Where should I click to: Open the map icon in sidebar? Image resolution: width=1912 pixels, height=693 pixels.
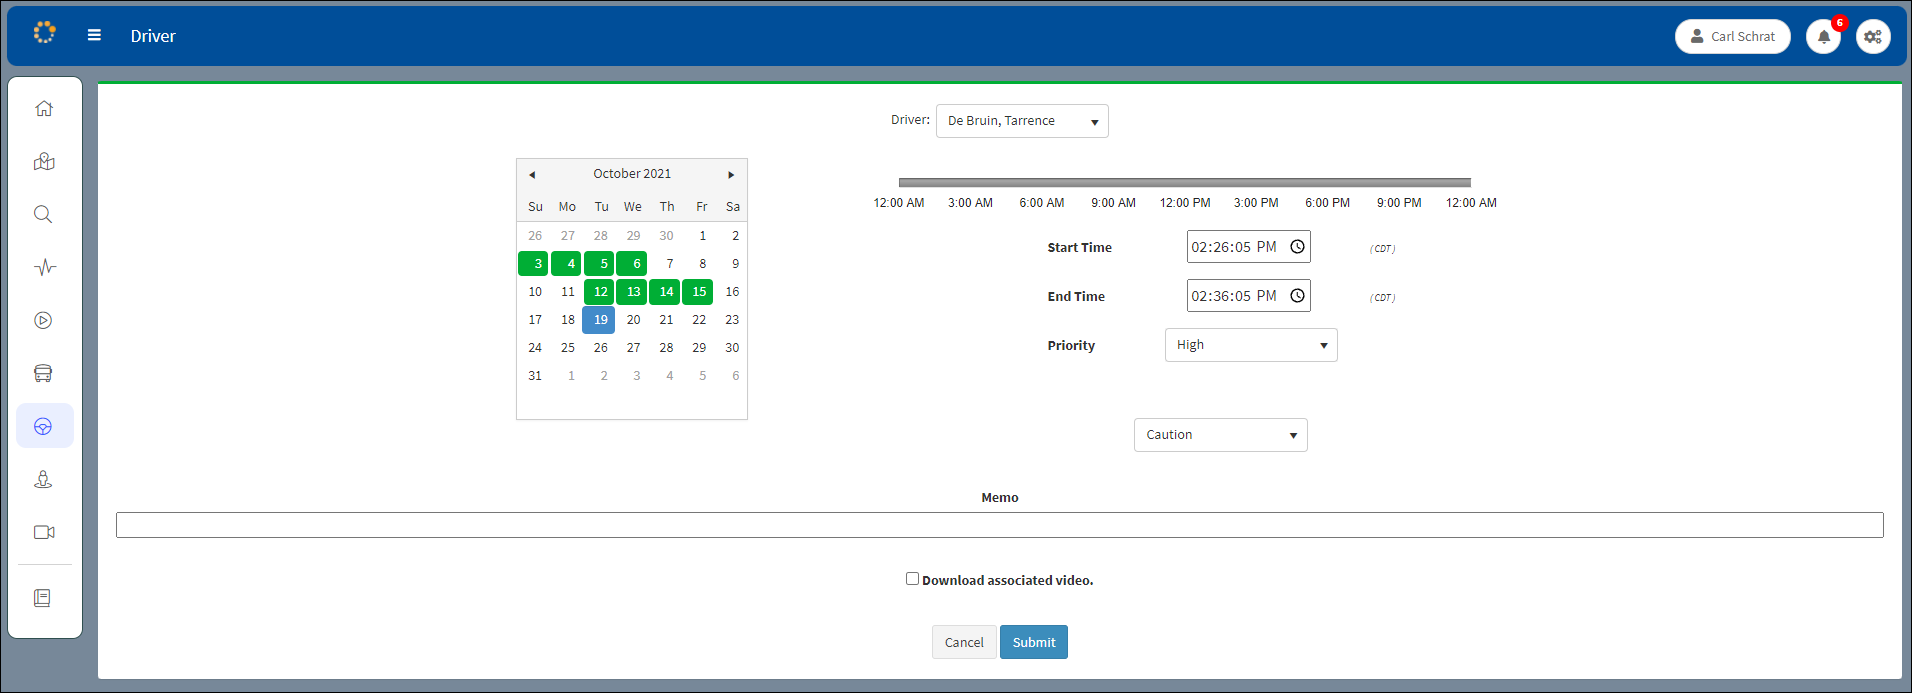pyautogui.click(x=44, y=162)
